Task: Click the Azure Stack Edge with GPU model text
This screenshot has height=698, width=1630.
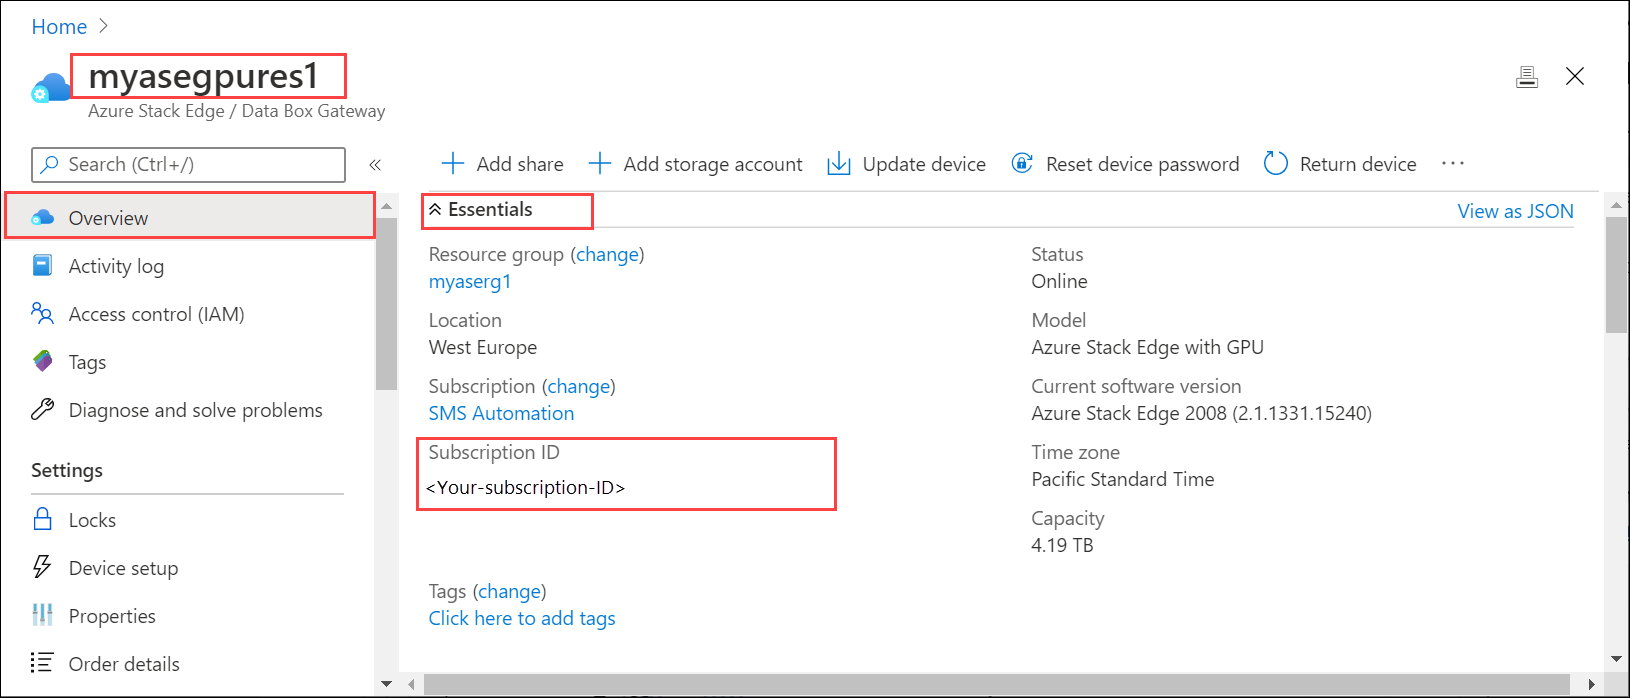Action: coord(1147,347)
